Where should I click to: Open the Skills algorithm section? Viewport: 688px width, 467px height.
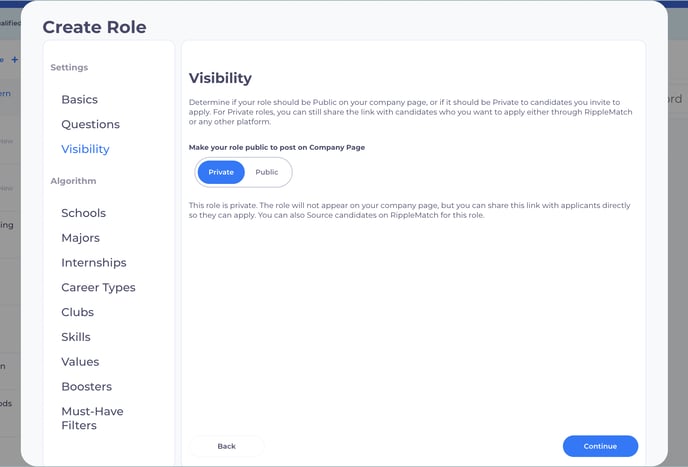75,337
